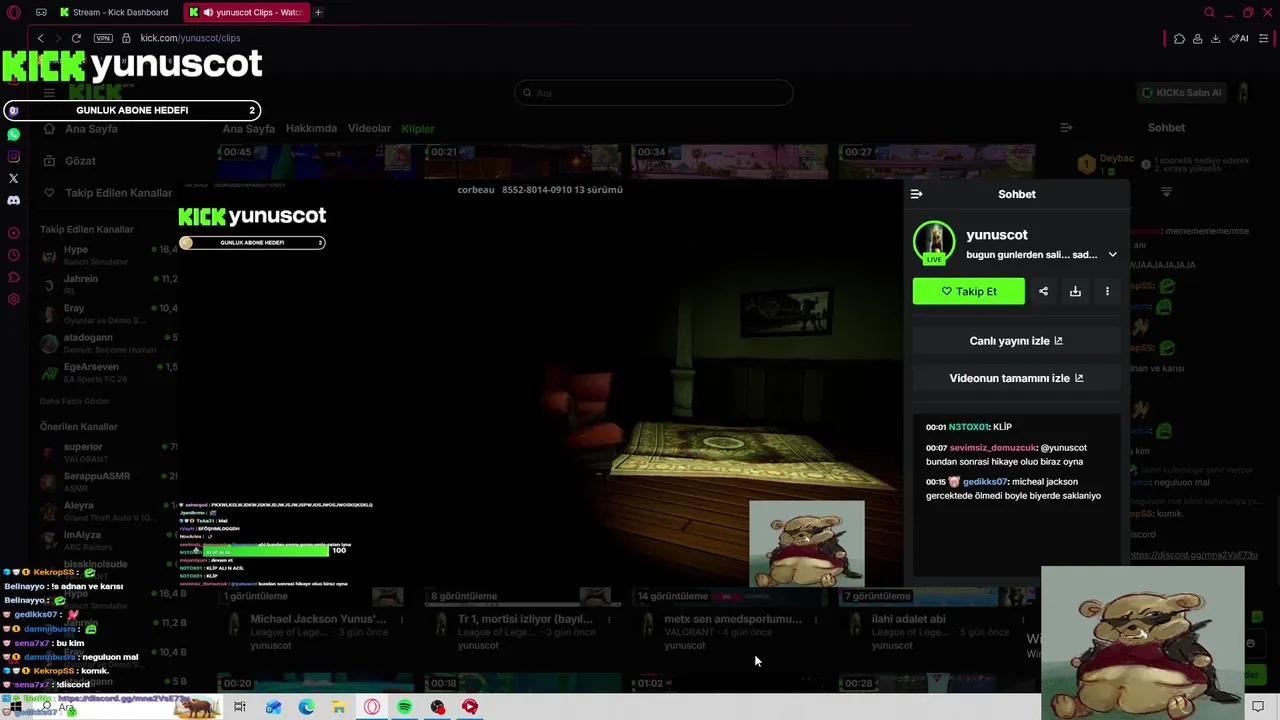
Task: Open the 00:45 clip thumbnail
Action: point(318,160)
